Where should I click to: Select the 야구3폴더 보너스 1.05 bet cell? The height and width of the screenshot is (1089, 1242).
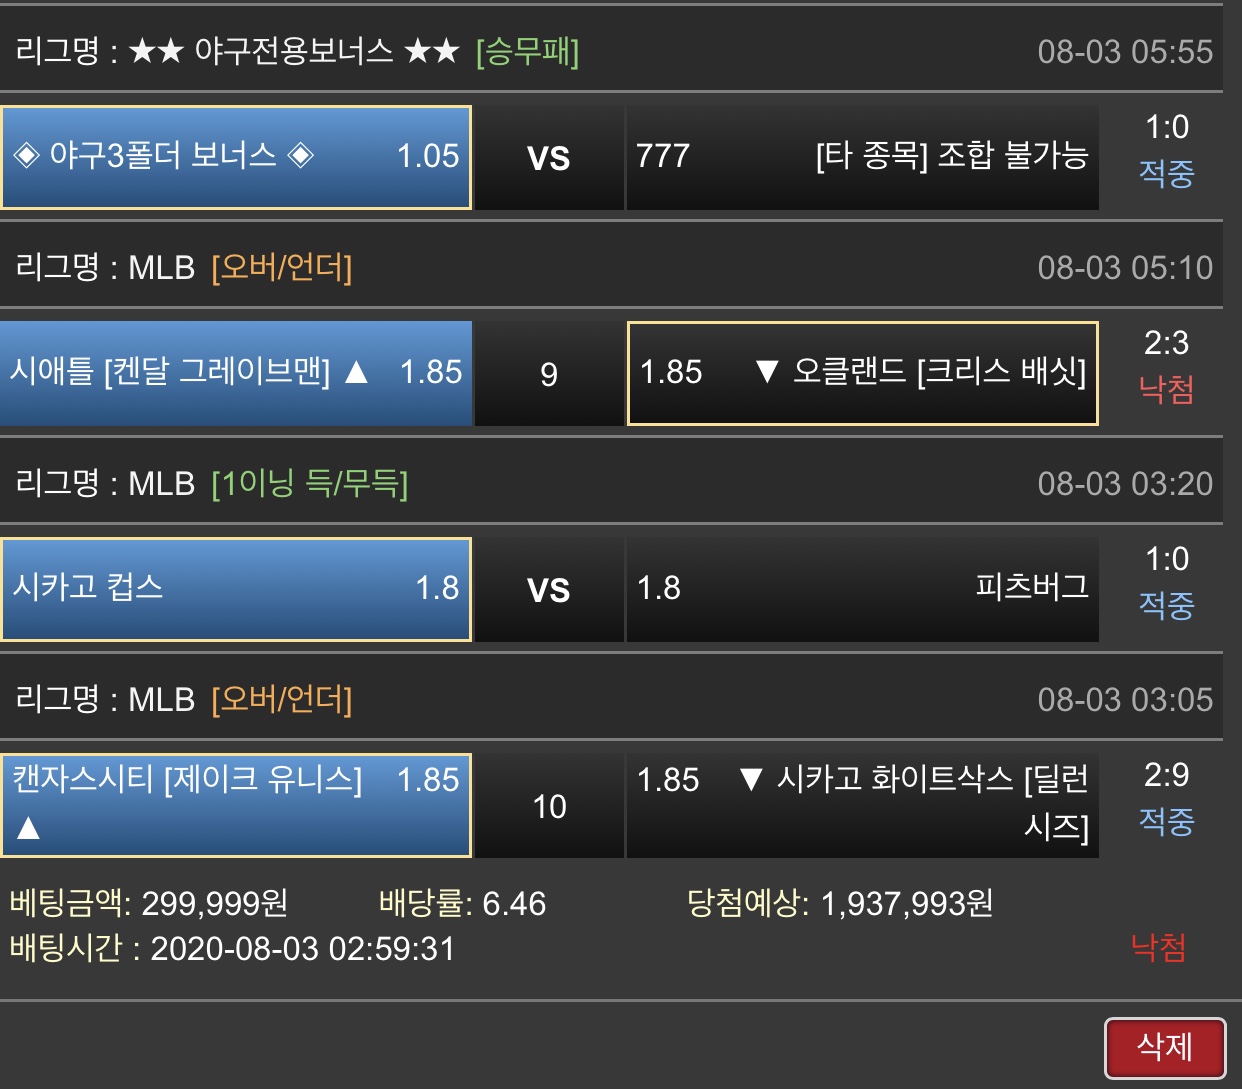[x=236, y=157]
